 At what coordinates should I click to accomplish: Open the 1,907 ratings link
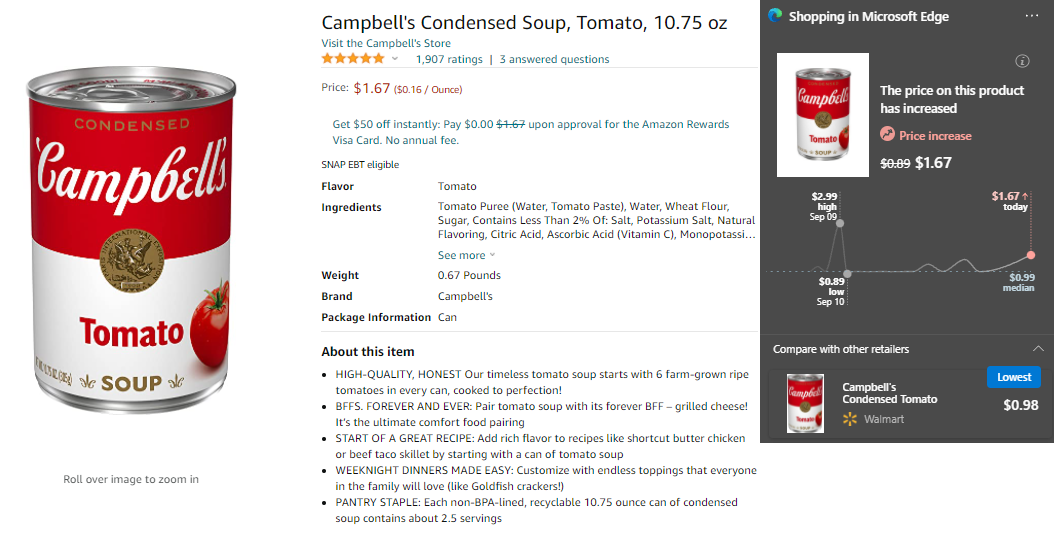(449, 59)
